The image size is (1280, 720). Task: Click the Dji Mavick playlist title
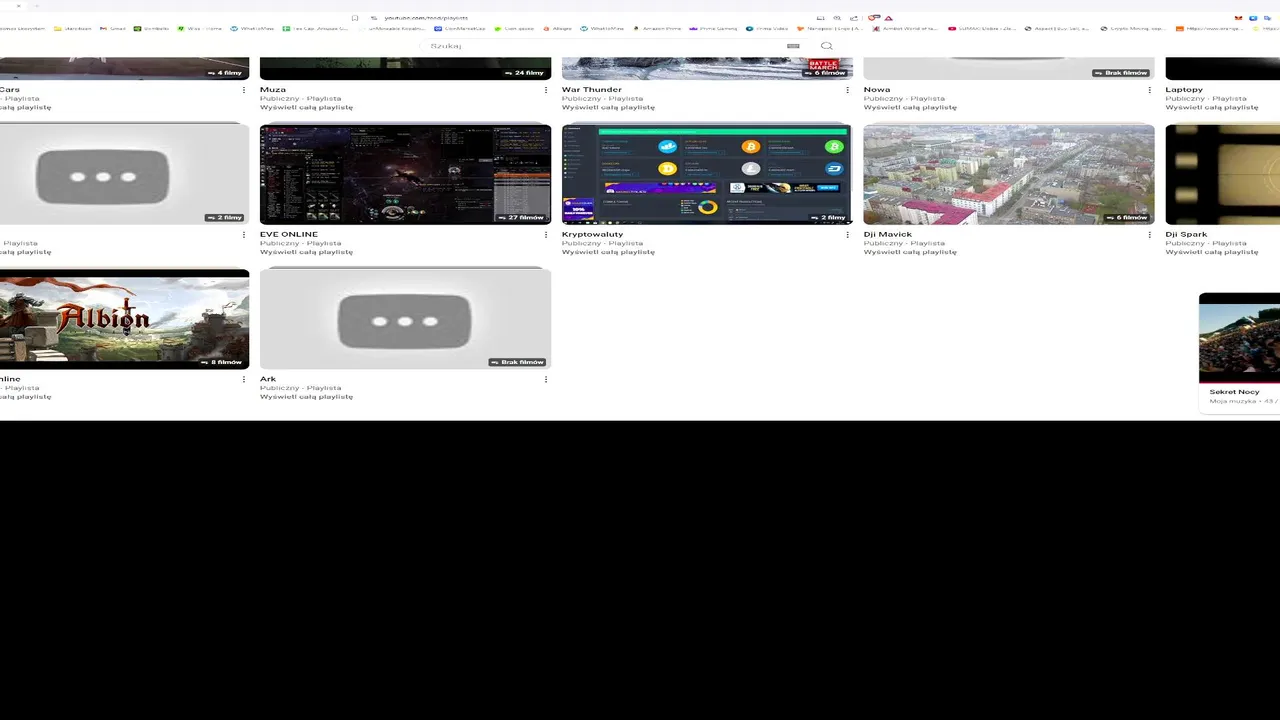[x=888, y=235]
